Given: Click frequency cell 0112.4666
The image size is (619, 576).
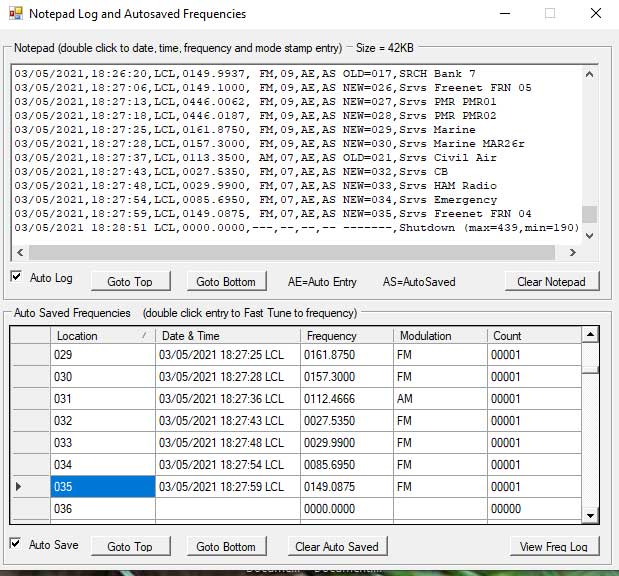Looking at the screenshot, I should (x=347, y=399).
